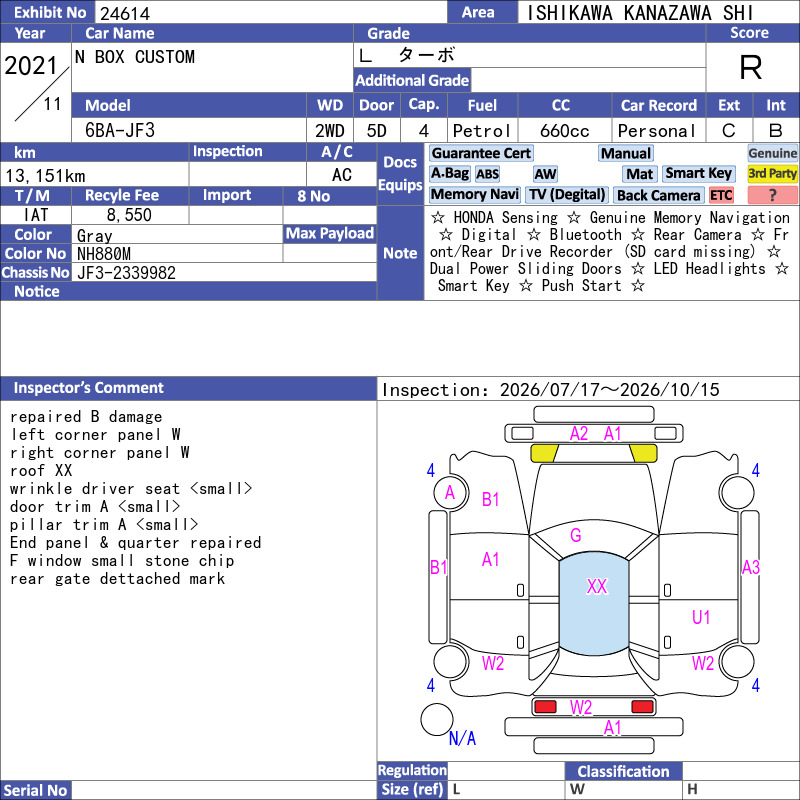Click the engine size 660cc
The width and height of the screenshot is (800, 800).
pos(564,131)
